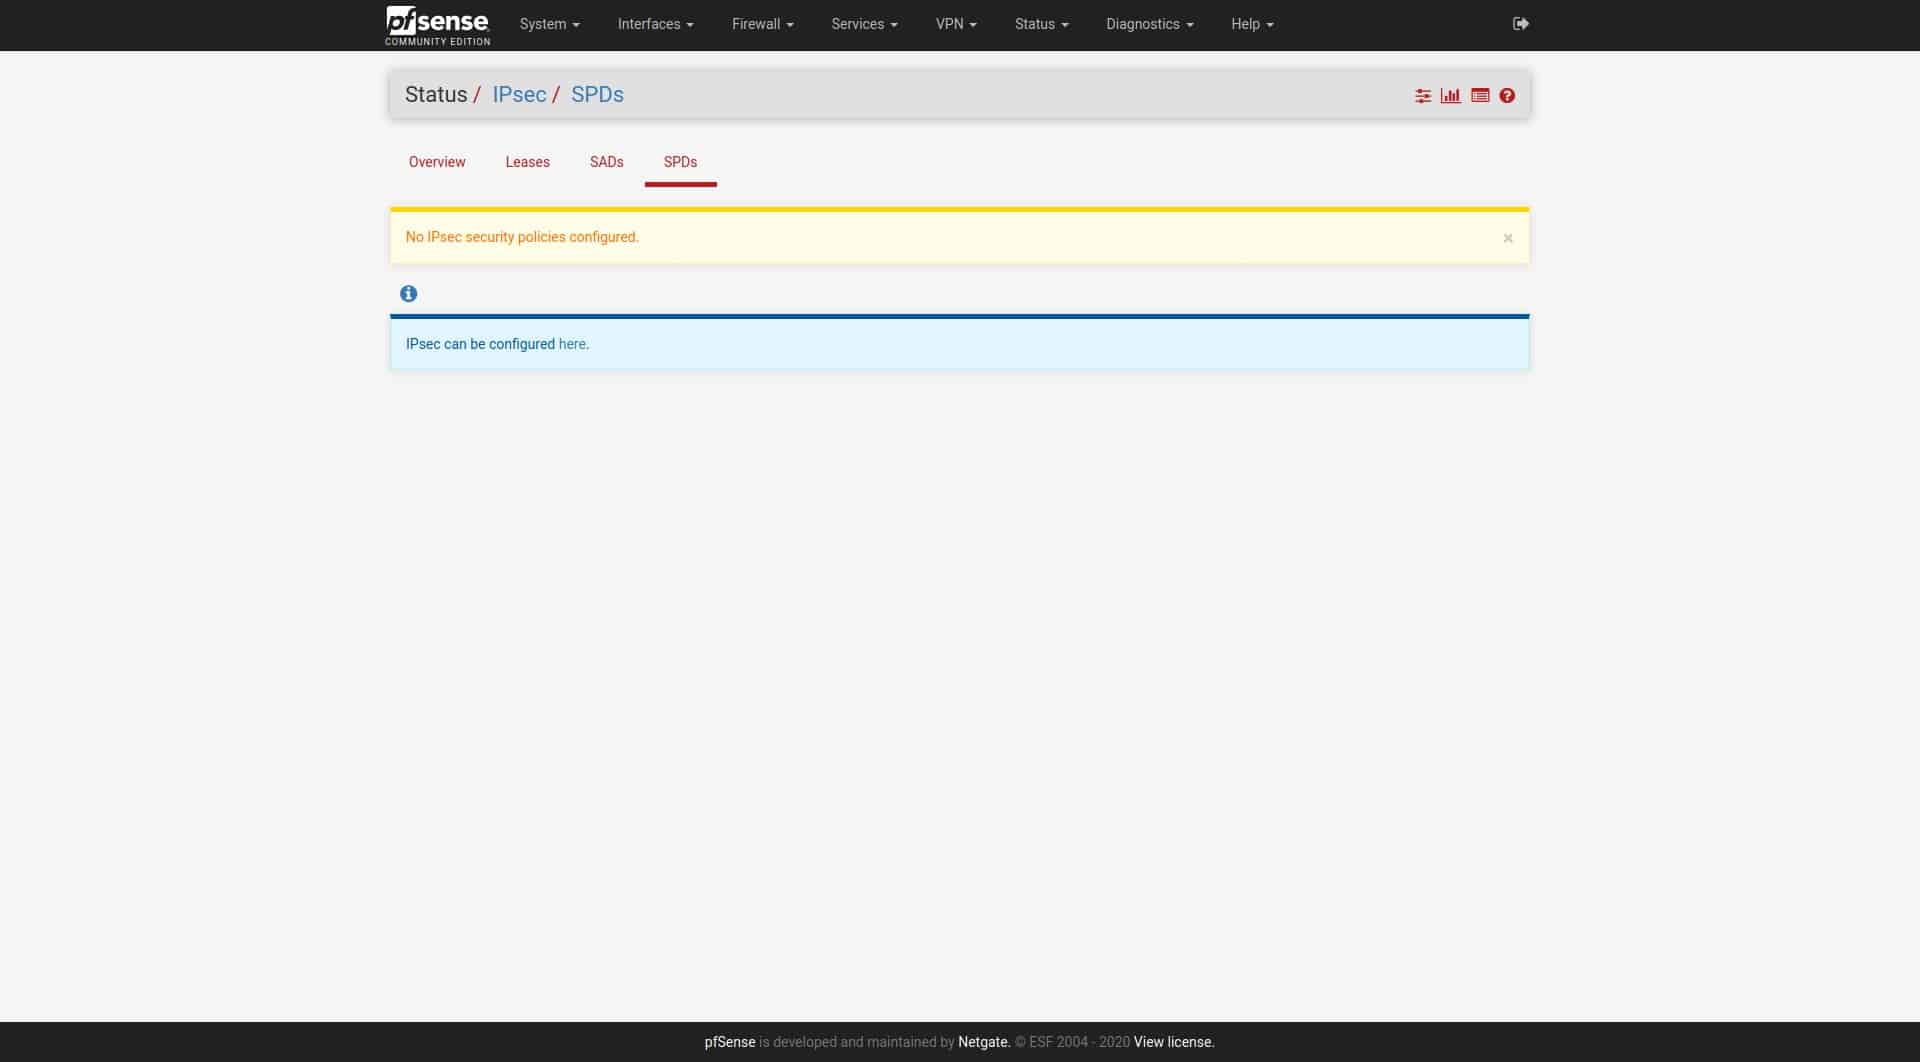Click 'No IPsec security policies configured.' text
This screenshot has height=1062, width=1920.
[522, 237]
